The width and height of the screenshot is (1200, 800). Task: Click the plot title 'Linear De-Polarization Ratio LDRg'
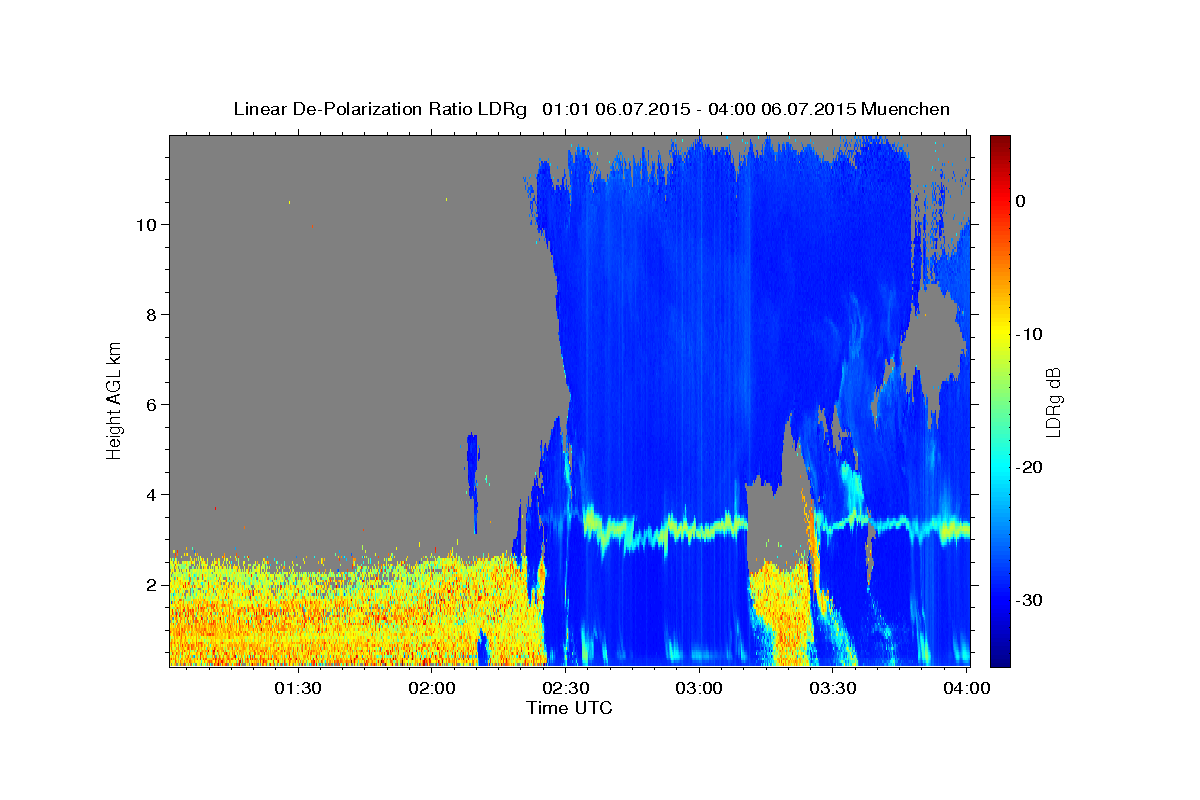point(379,109)
